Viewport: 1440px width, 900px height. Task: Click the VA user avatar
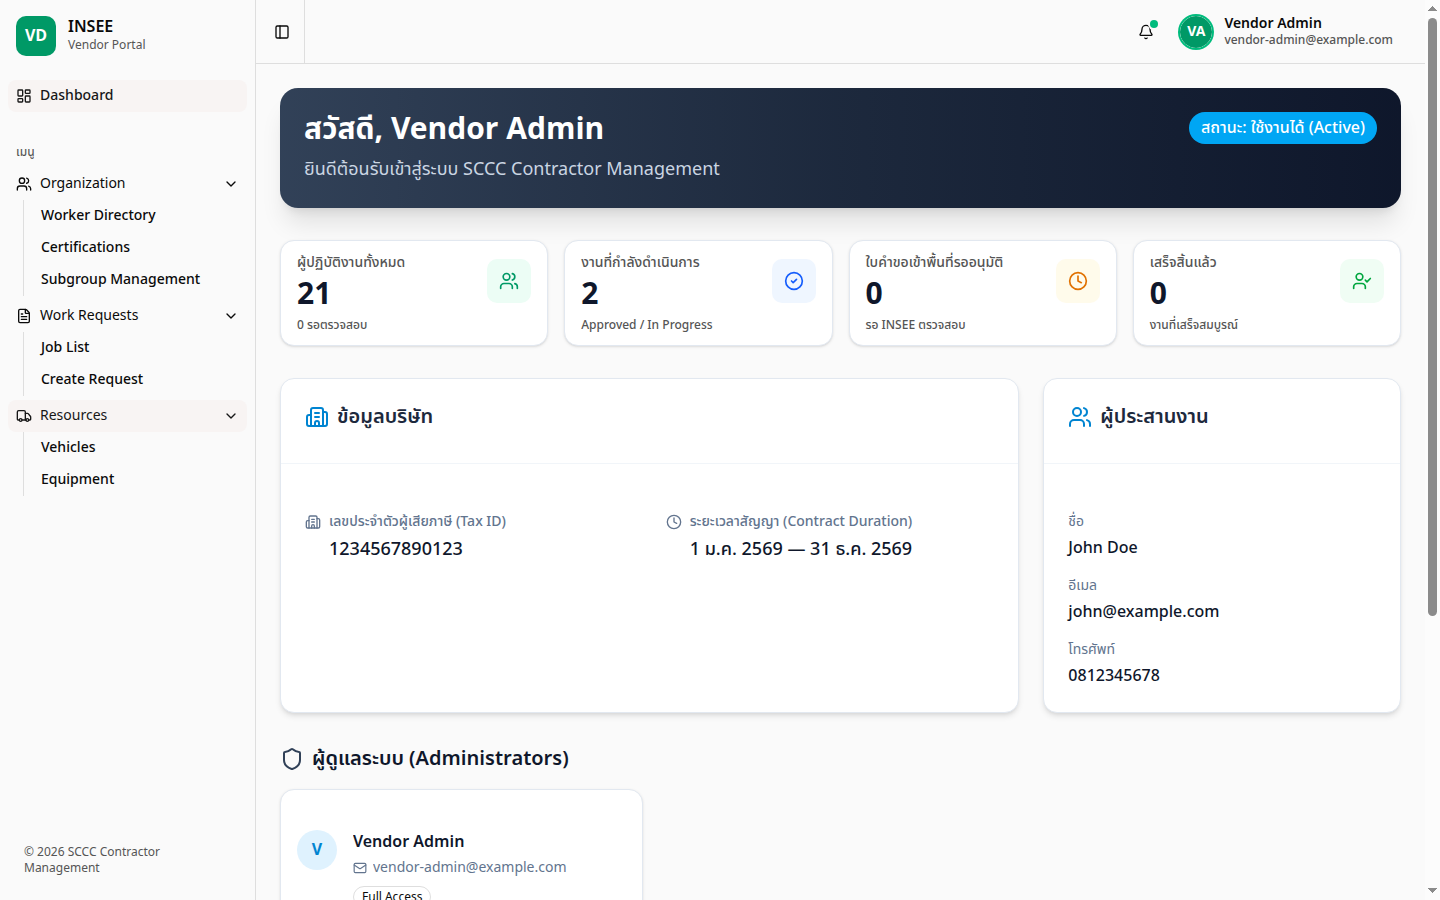[x=1196, y=32]
